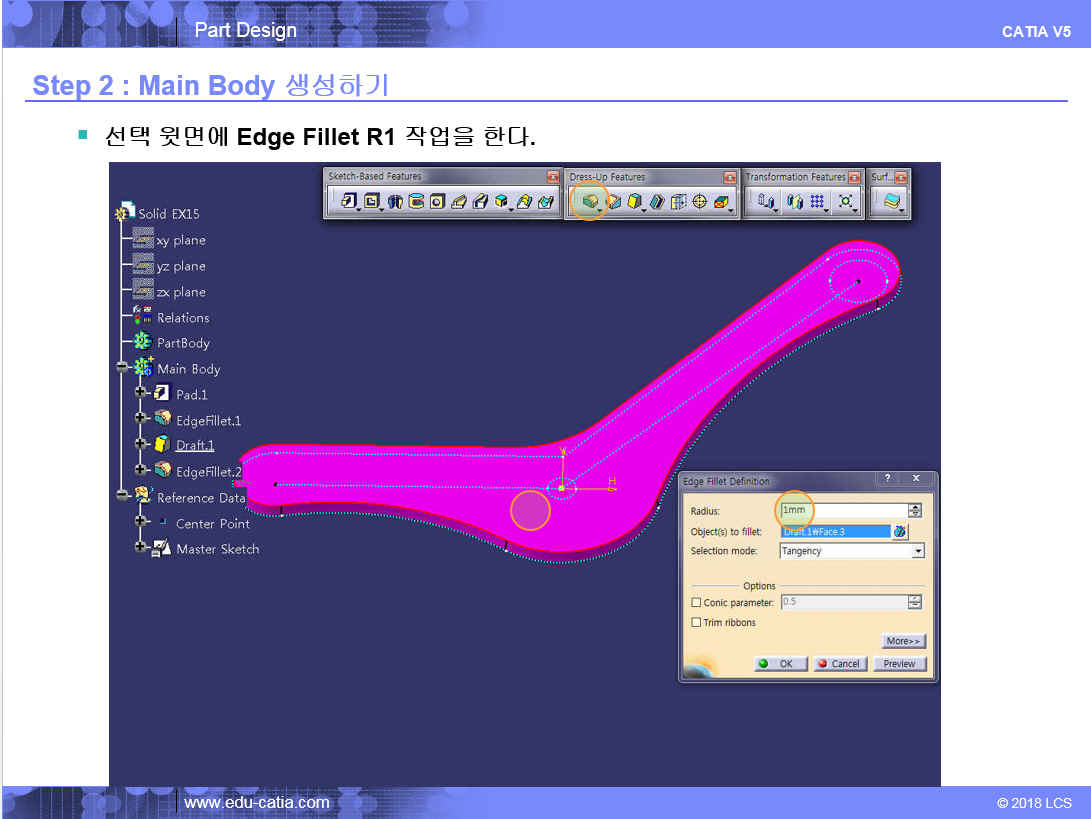Select the Multi-sections Solid icon
The image size is (1091, 819).
524,202
